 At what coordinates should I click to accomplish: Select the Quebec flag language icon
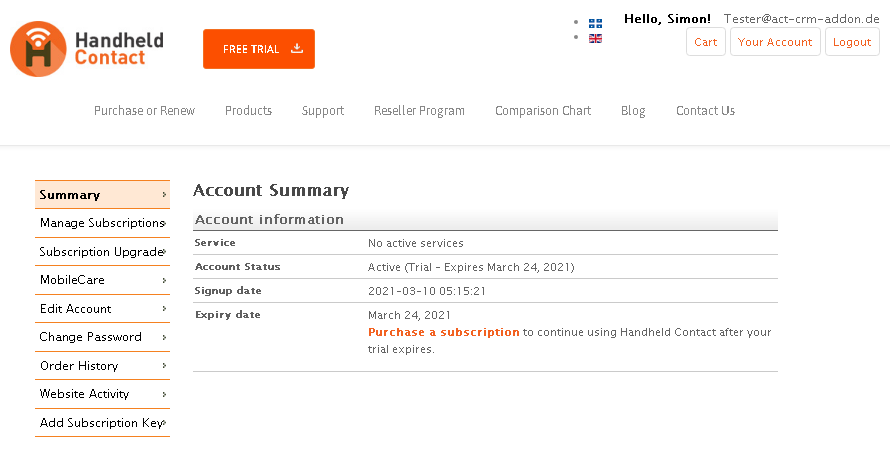pos(595,23)
